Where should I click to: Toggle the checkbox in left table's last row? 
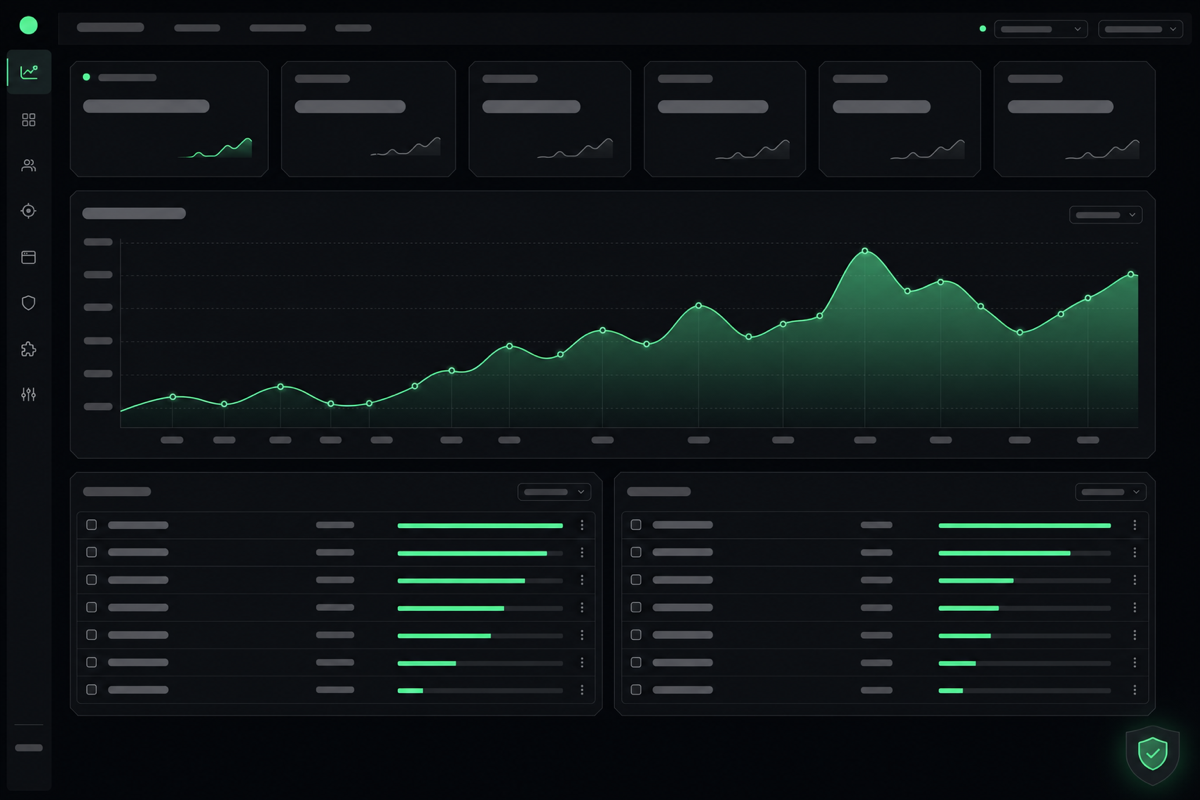point(92,690)
